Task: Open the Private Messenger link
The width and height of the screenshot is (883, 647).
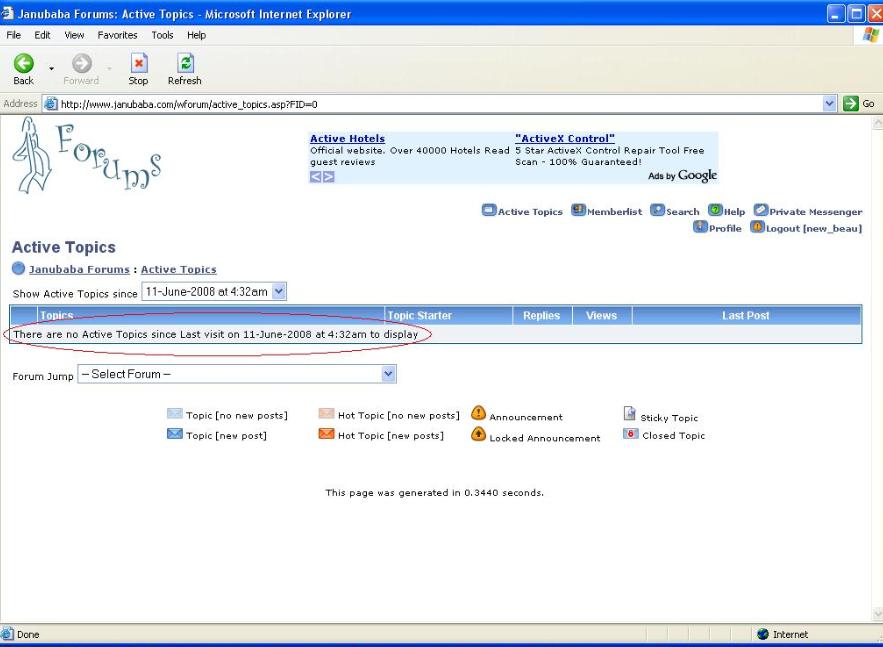Action: coord(816,212)
